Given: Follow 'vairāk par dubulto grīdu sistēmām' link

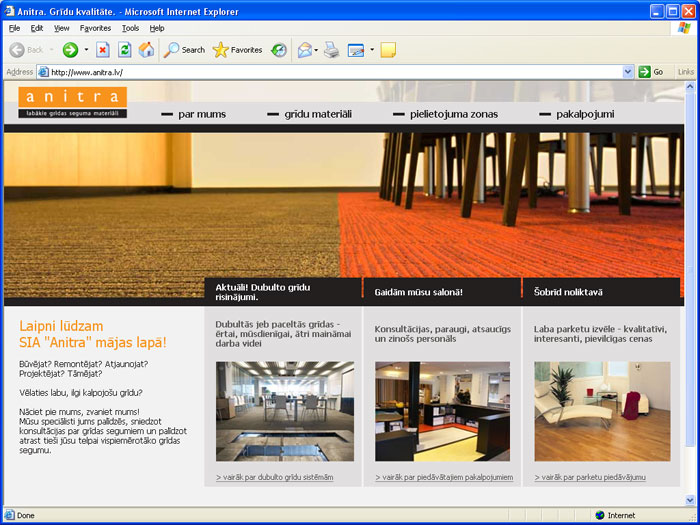Looking at the screenshot, I should pyautogui.click(x=275, y=477).
